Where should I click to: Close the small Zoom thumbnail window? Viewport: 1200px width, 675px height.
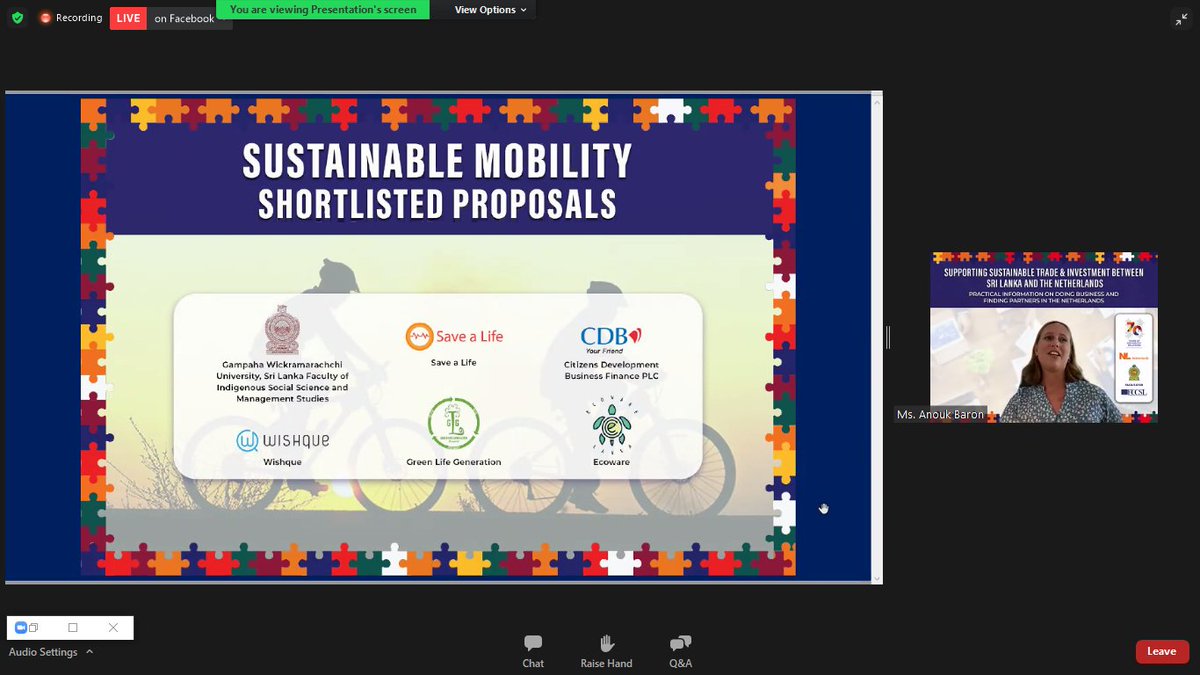(x=113, y=628)
